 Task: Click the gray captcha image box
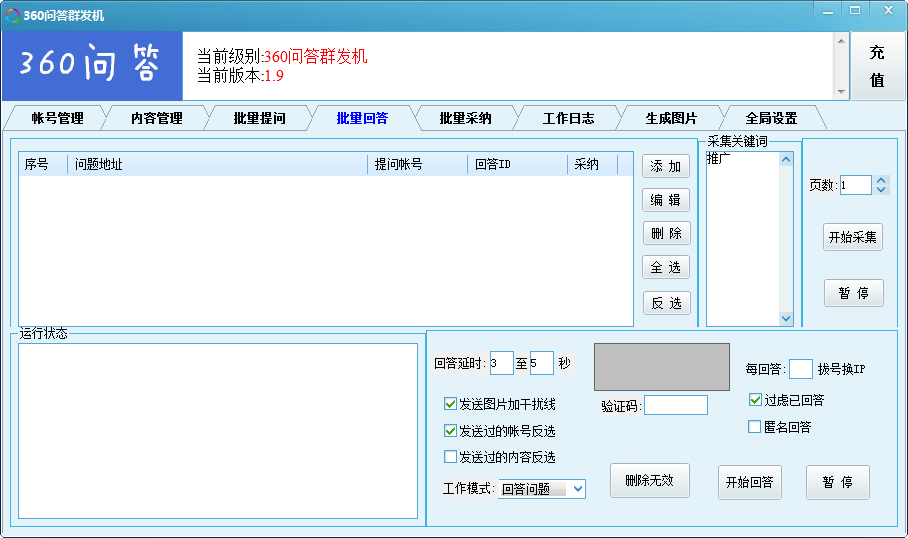tap(662, 367)
